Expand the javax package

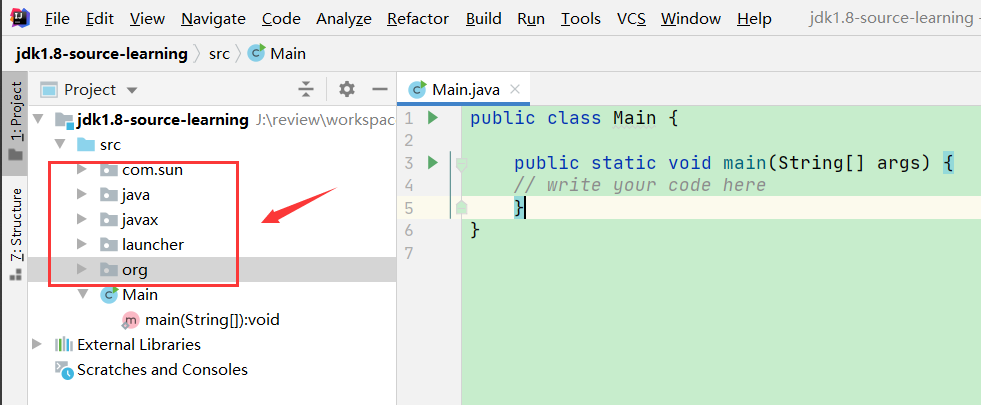(x=81, y=219)
